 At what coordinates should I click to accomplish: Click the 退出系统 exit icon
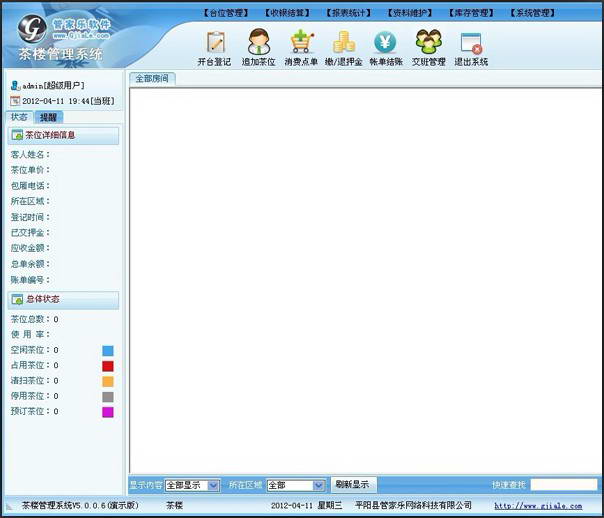(x=471, y=43)
